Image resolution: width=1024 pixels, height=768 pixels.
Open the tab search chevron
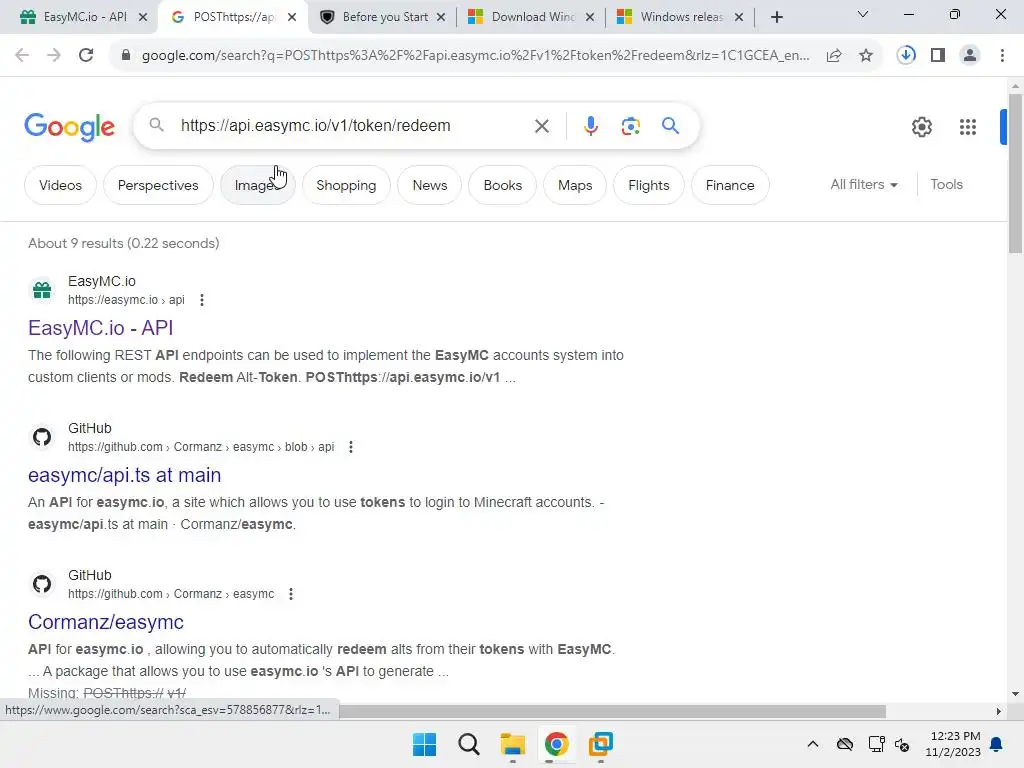tap(863, 14)
